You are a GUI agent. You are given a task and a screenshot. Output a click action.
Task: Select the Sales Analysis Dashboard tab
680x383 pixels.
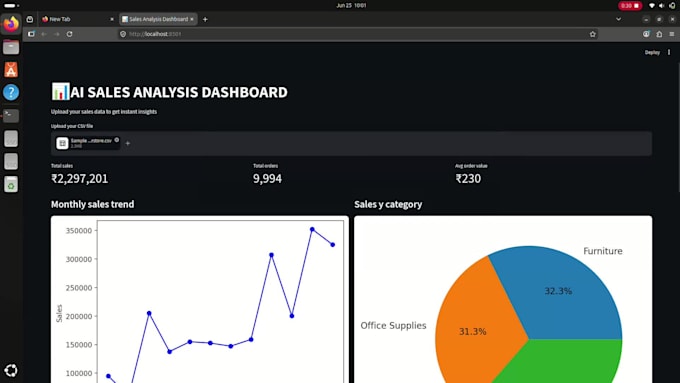(x=158, y=19)
